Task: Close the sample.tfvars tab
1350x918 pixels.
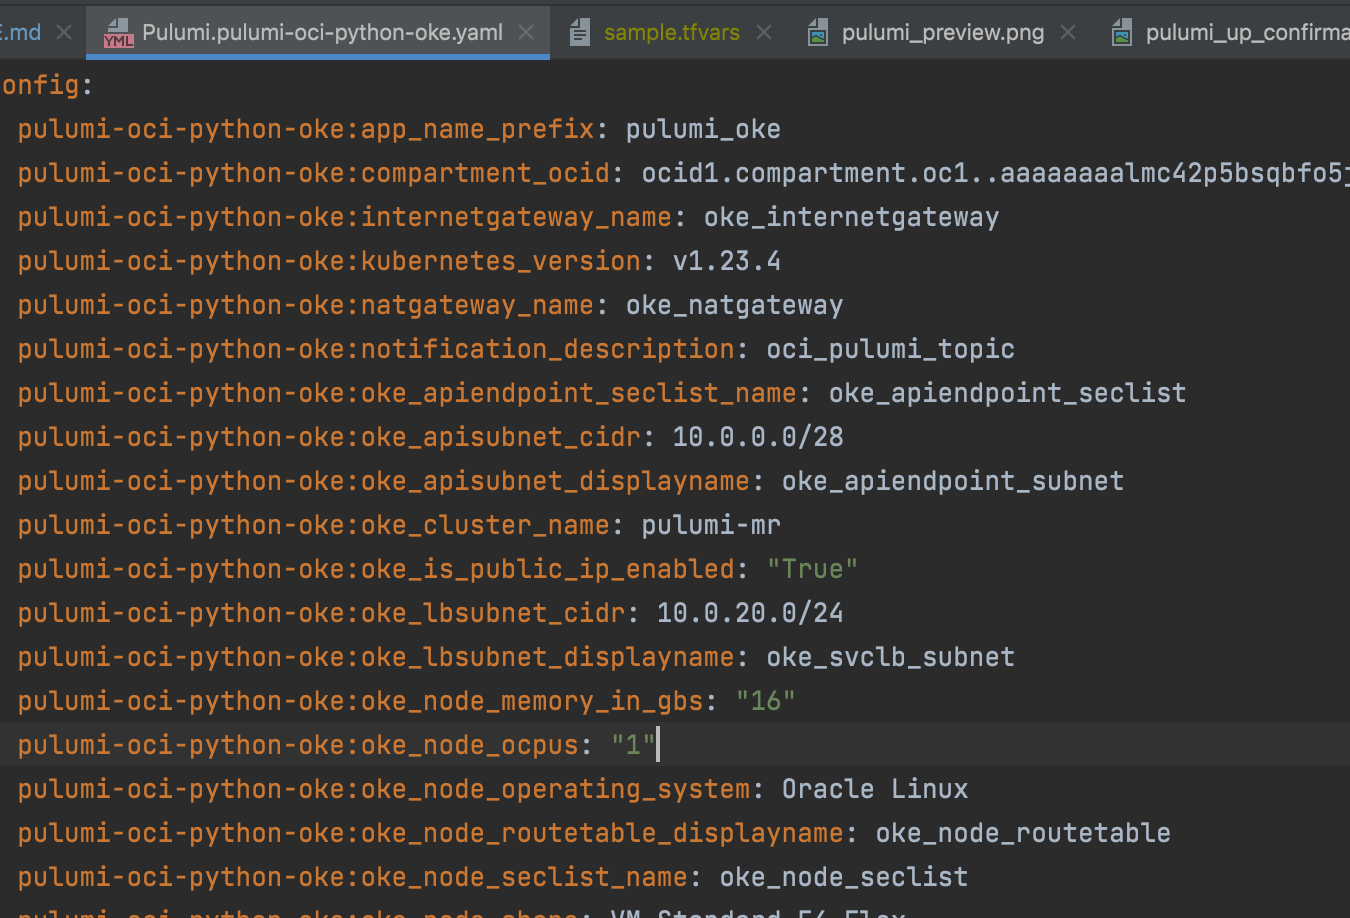Action: click(x=764, y=32)
